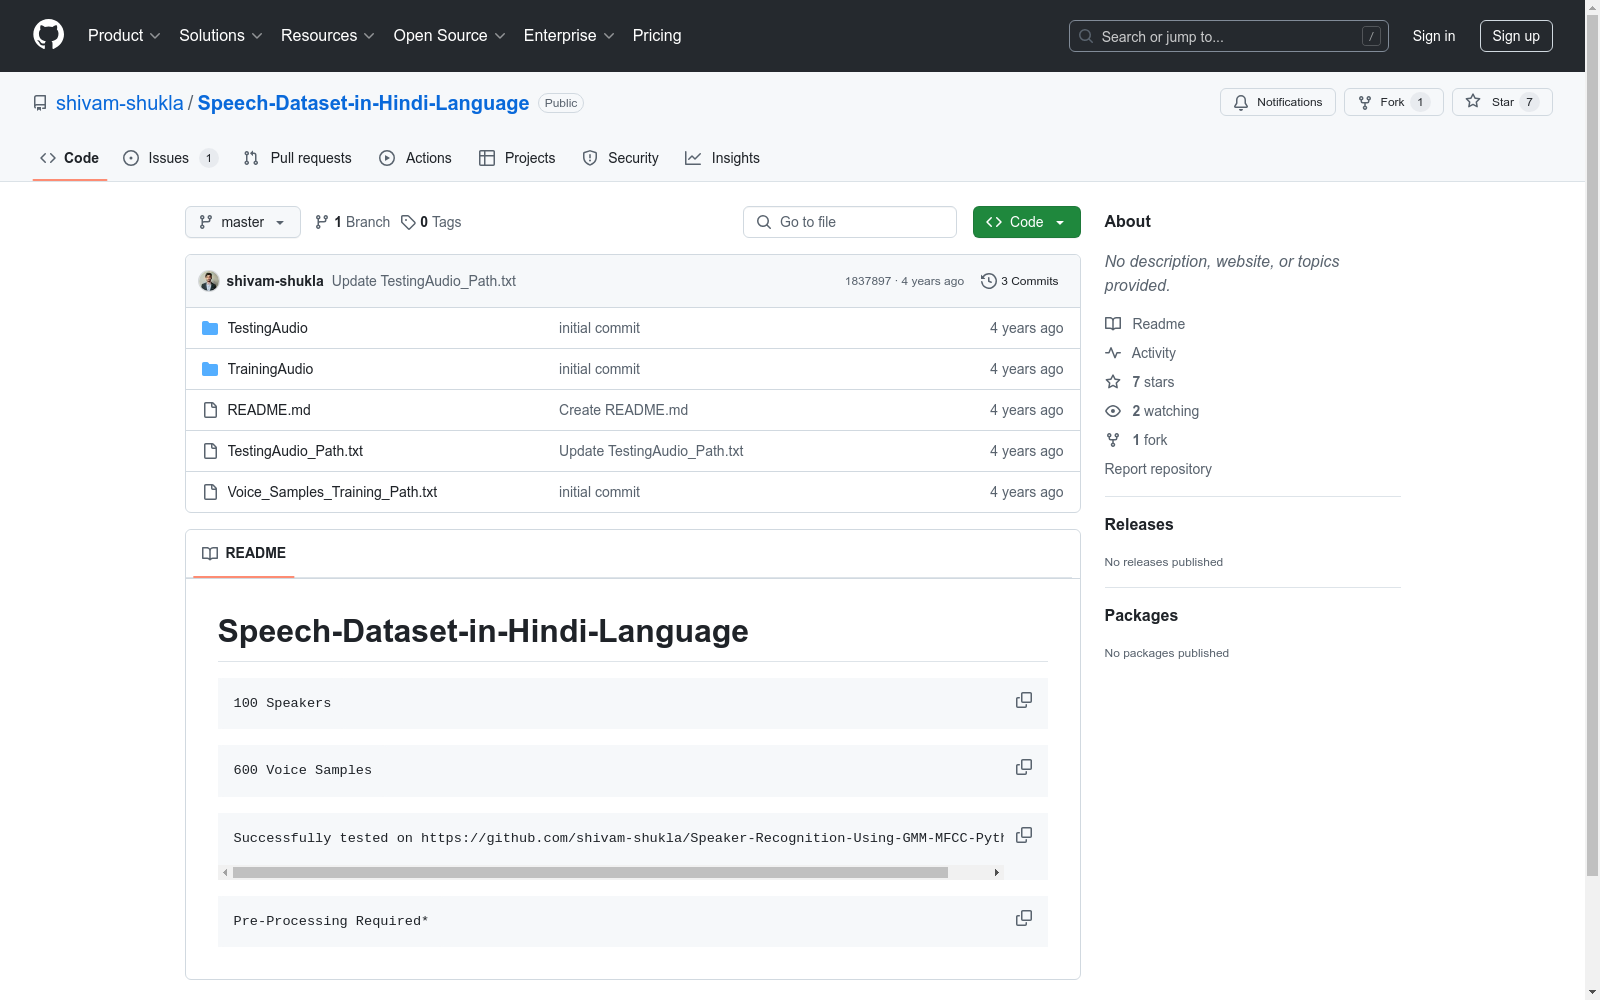View the 3 Commits history
Image resolution: width=1600 pixels, height=1000 pixels.
pos(1020,281)
